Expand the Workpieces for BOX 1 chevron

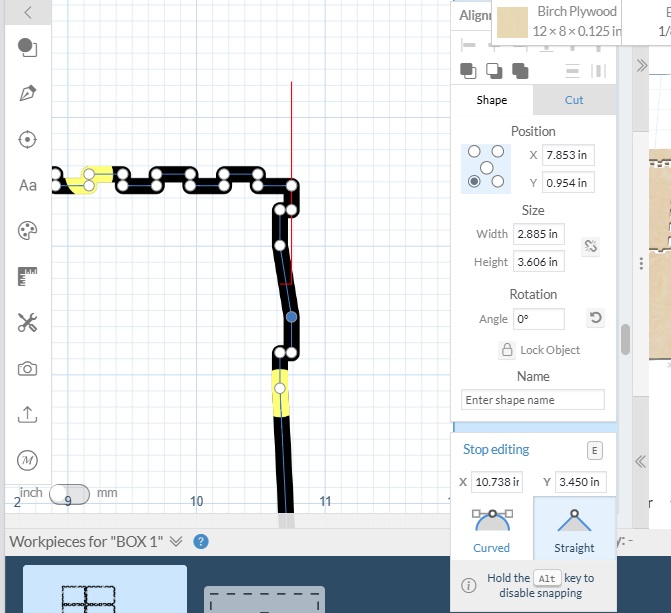(x=176, y=541)
